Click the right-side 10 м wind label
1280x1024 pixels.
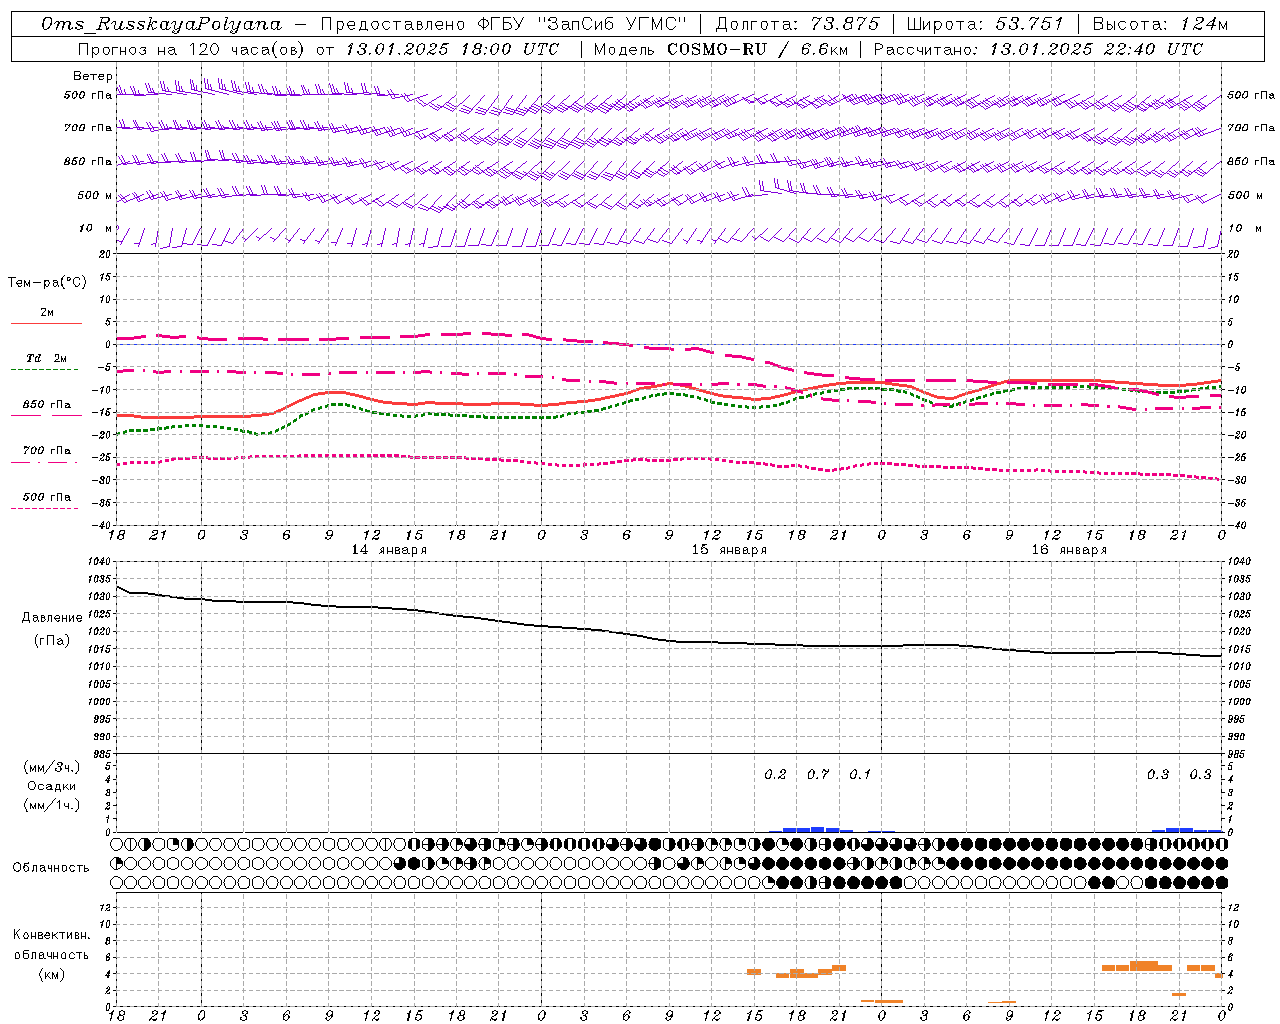(1244, 228)
